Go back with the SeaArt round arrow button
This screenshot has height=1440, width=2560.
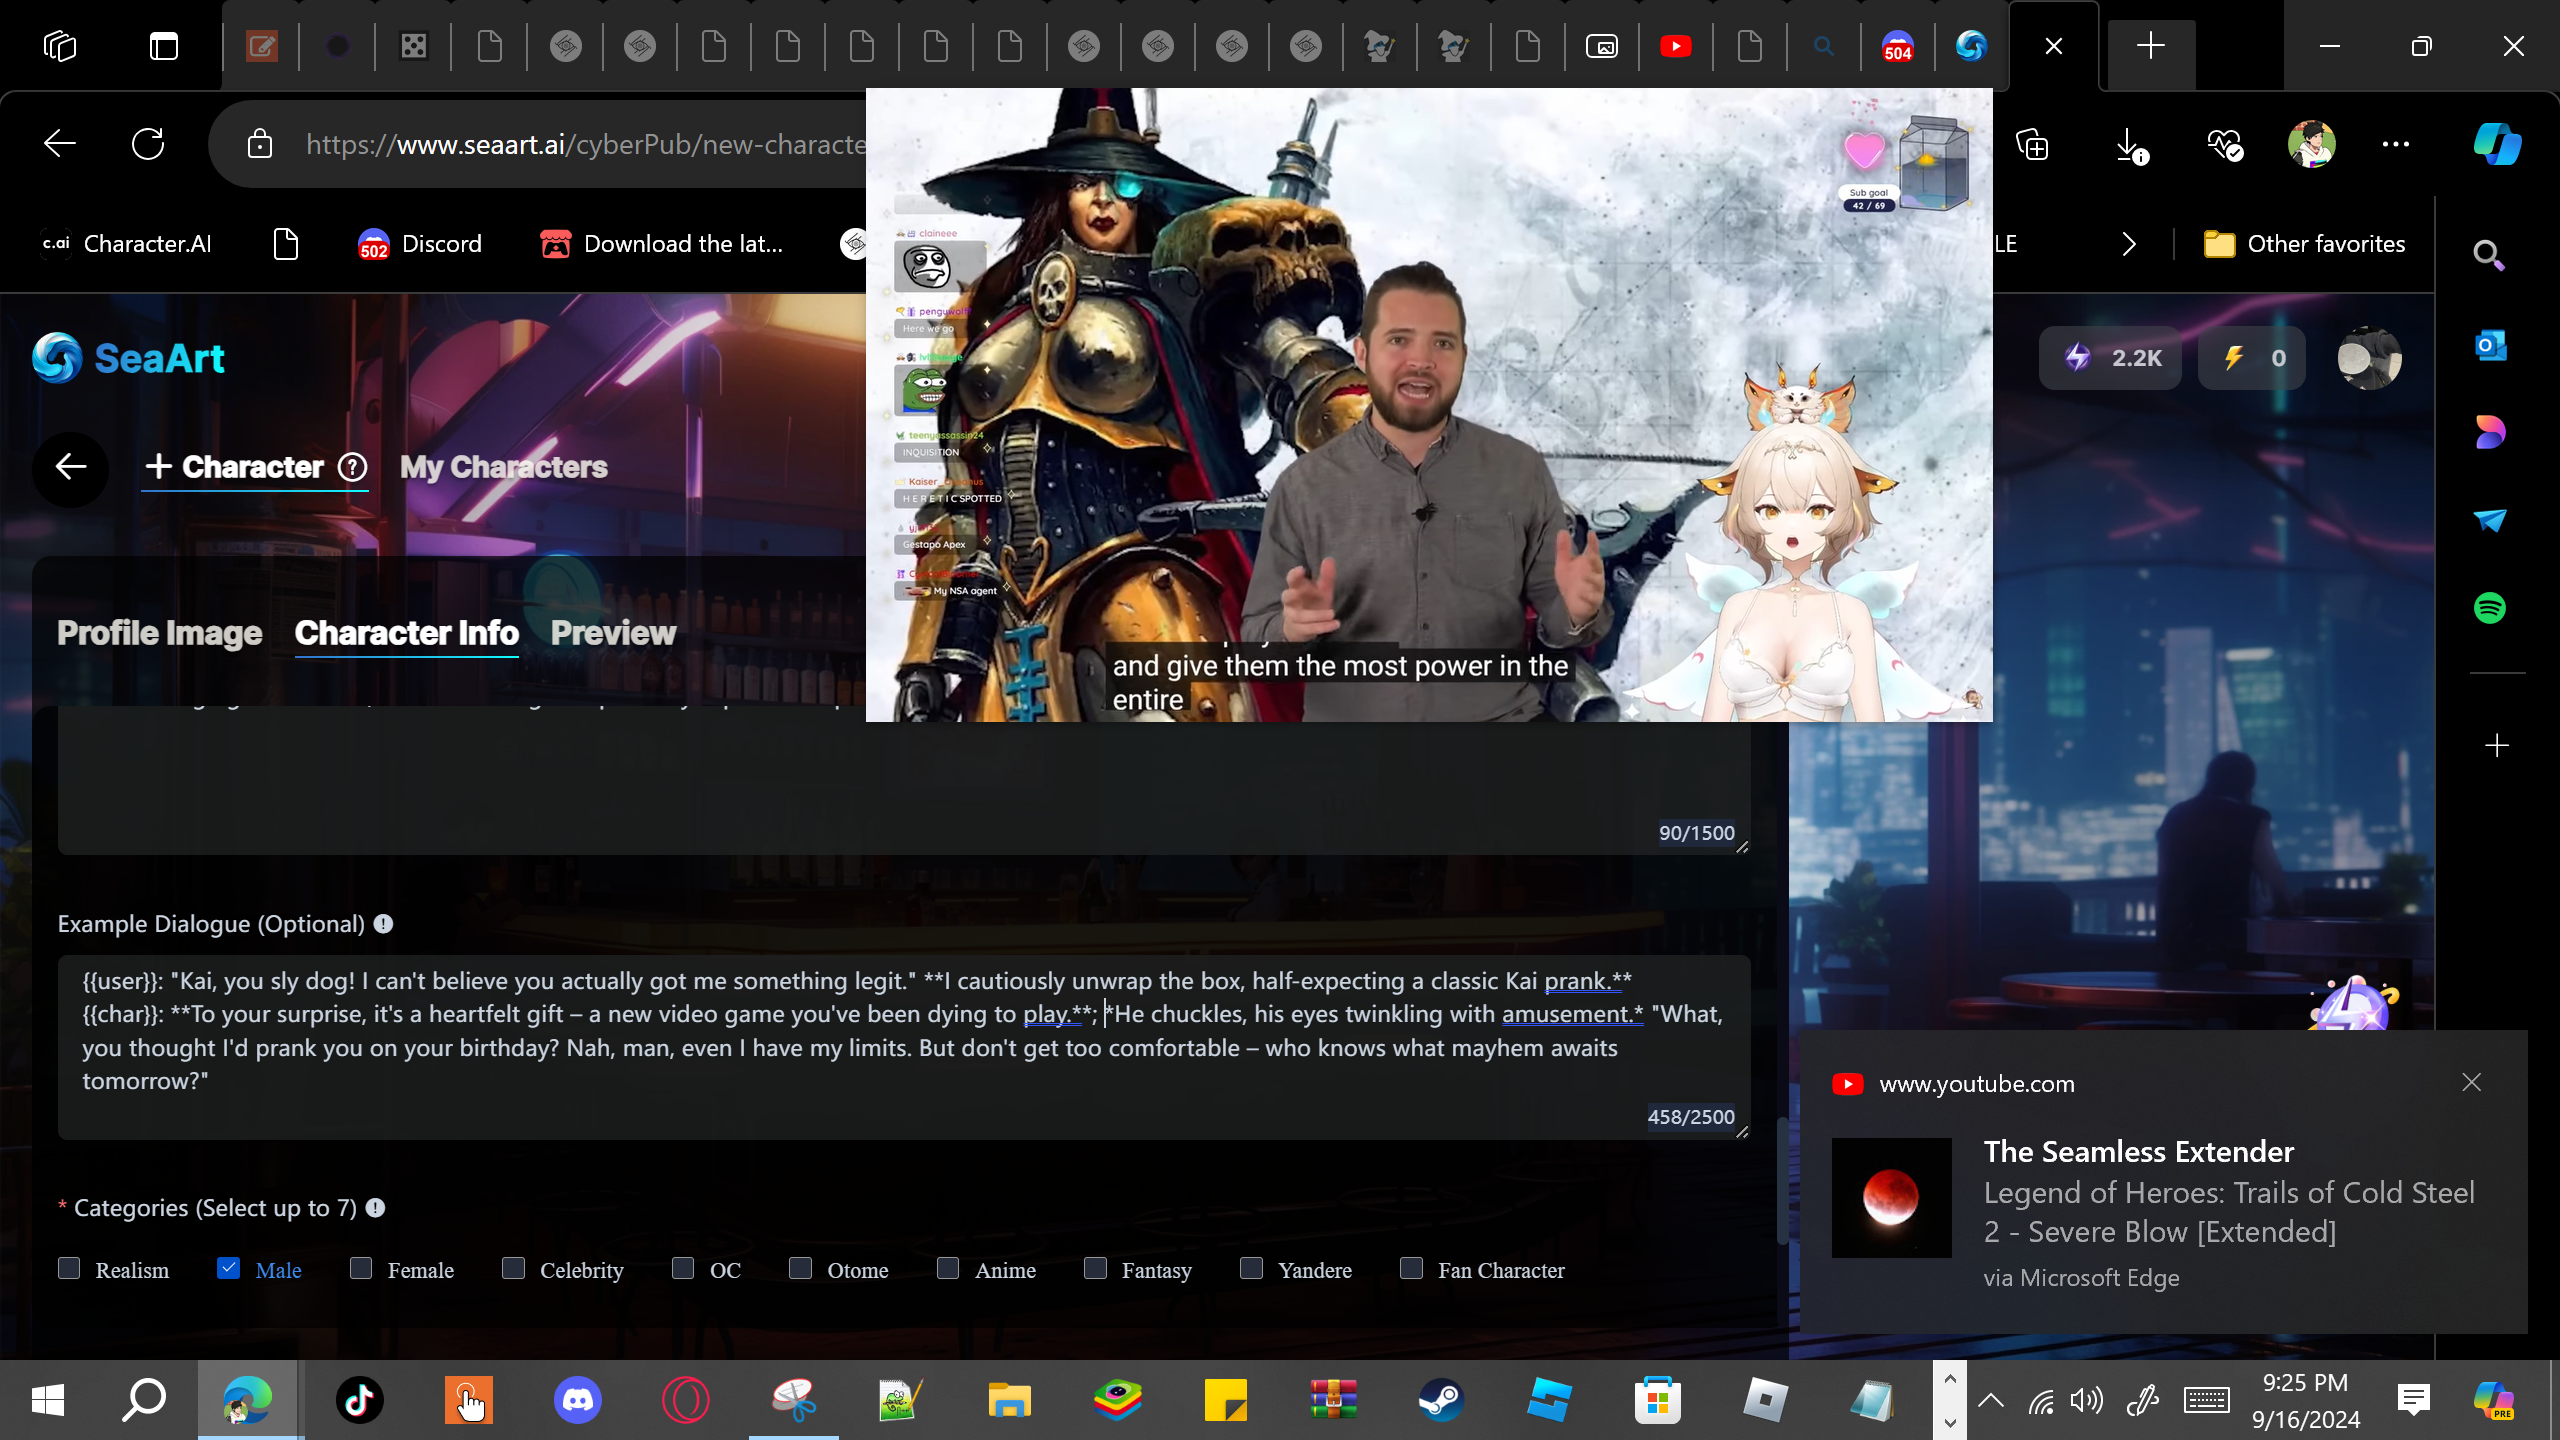tap(70, 467)
